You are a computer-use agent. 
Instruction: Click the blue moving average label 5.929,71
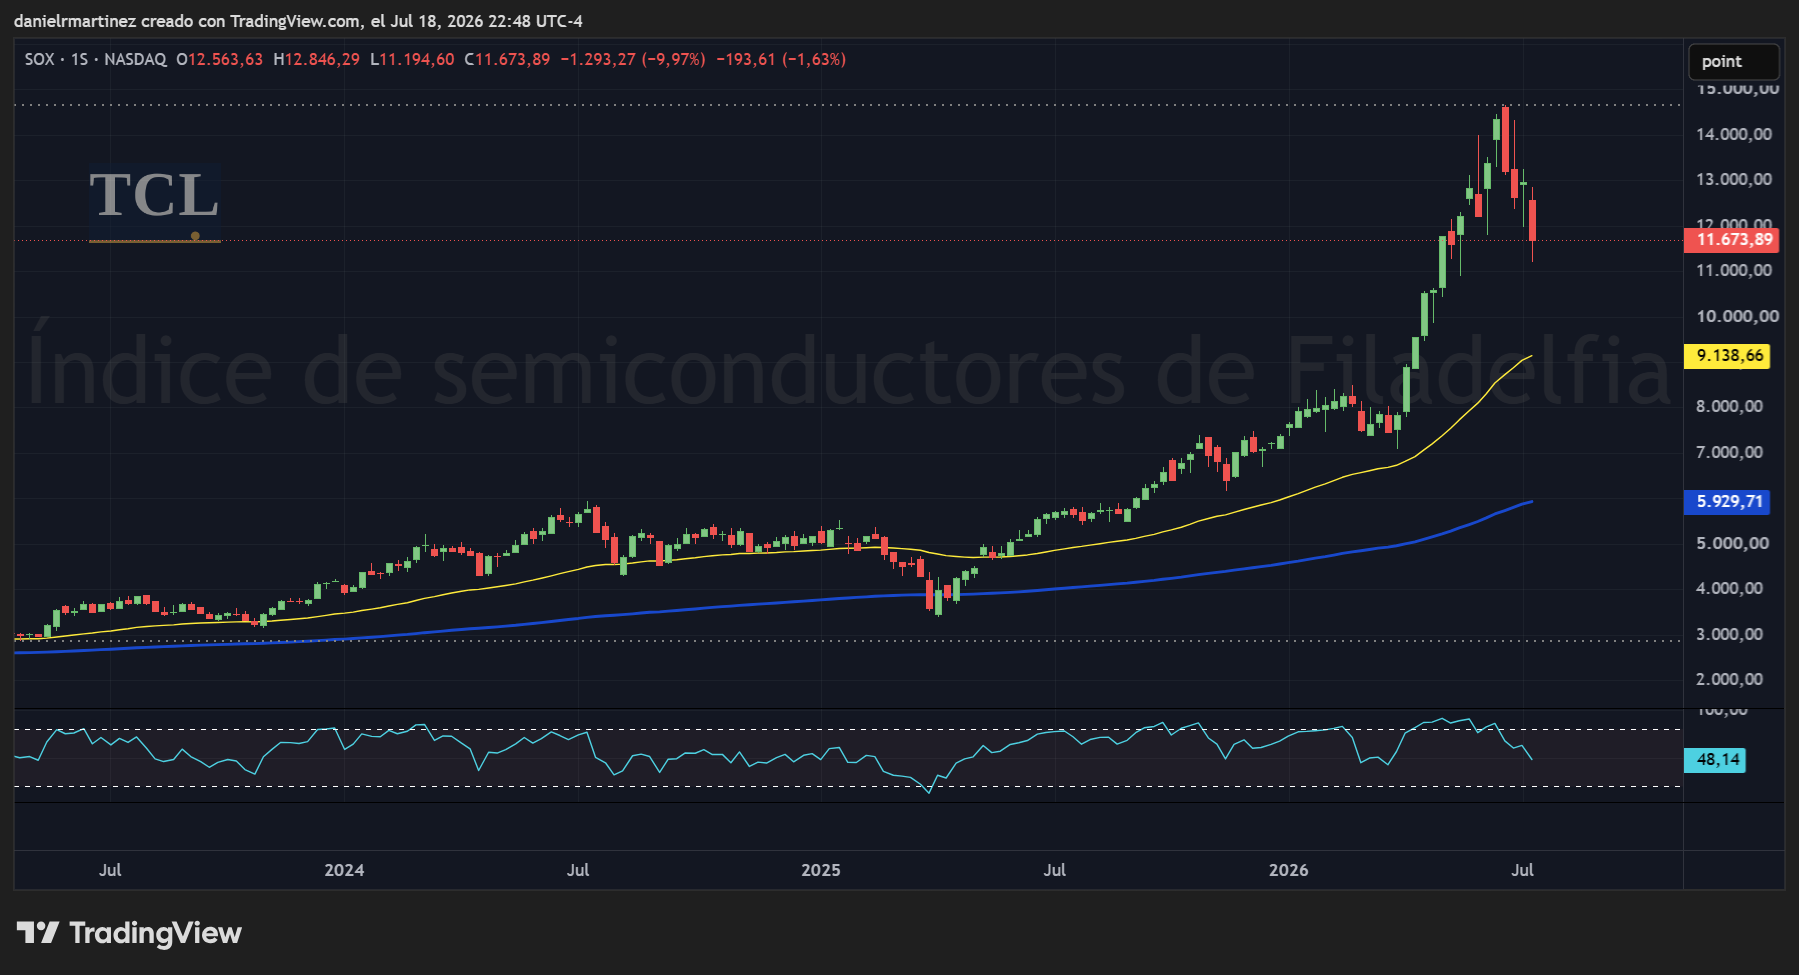click(1729, 502)
